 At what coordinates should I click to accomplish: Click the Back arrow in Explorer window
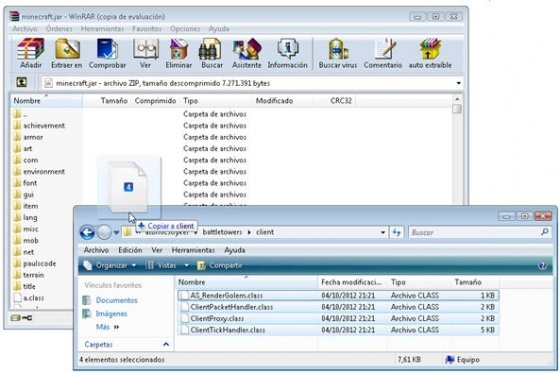pos(87,233)
